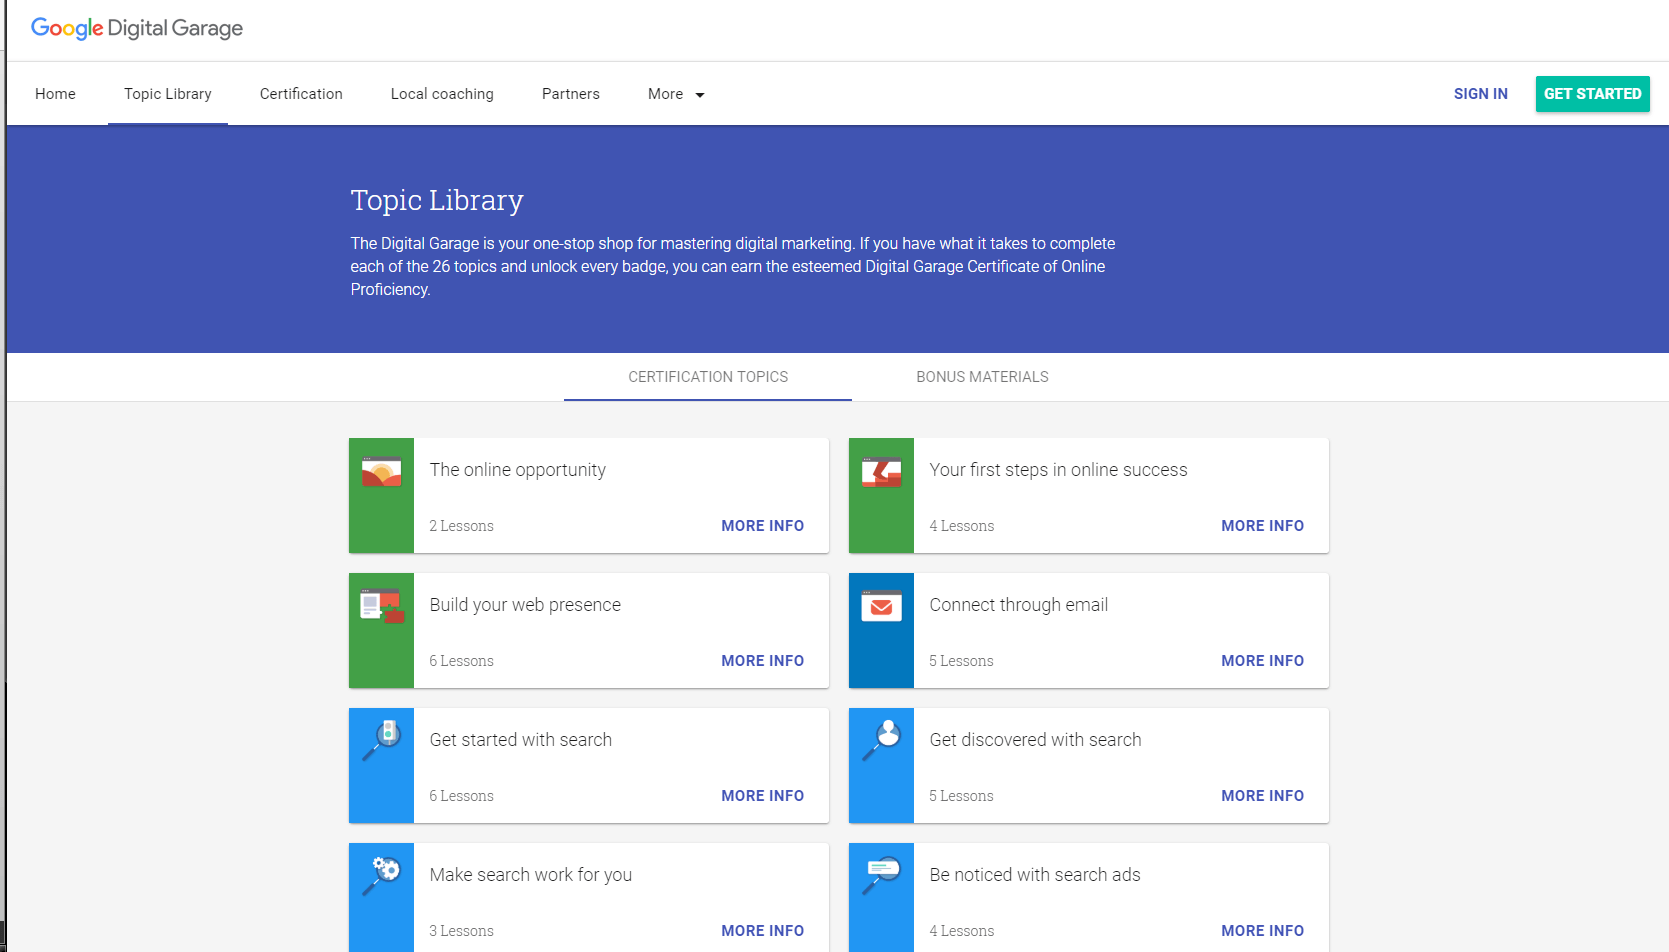The width and height of the screenshot is (1669, 952).
Task: Click 'The online opportunity' title
Action: point(517,470)
